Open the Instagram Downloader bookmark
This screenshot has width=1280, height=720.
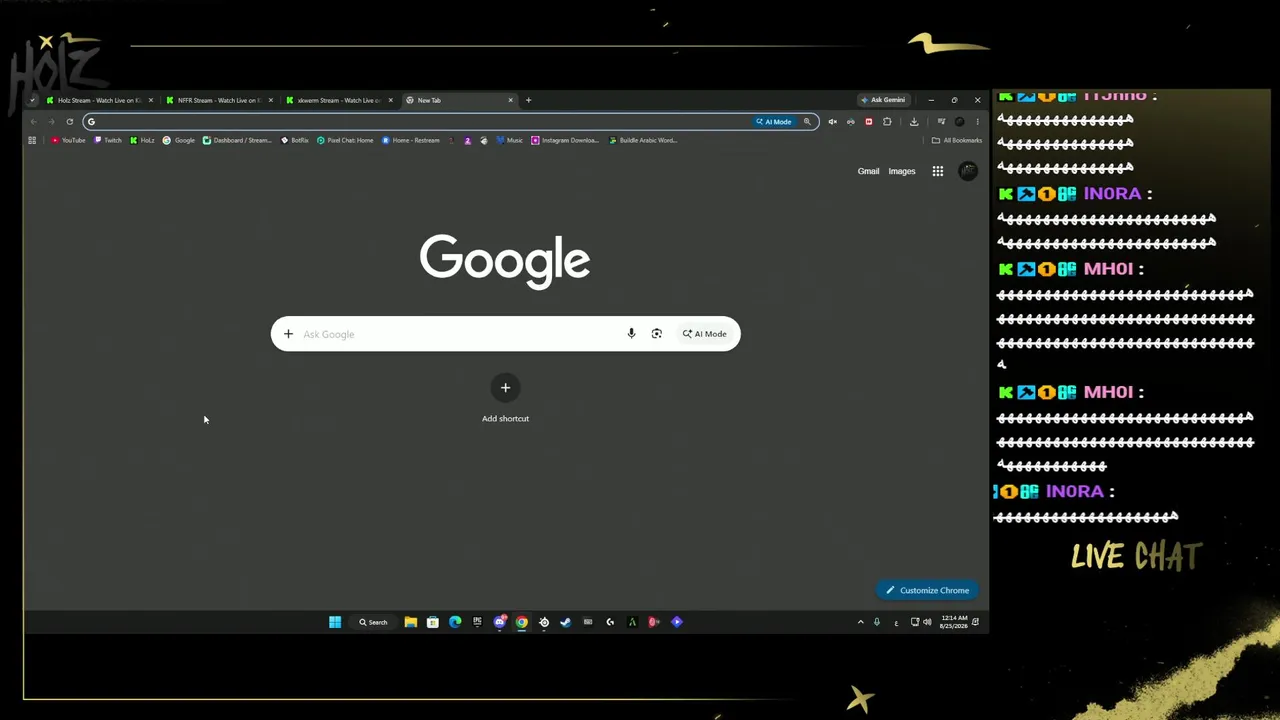[565, 140]
